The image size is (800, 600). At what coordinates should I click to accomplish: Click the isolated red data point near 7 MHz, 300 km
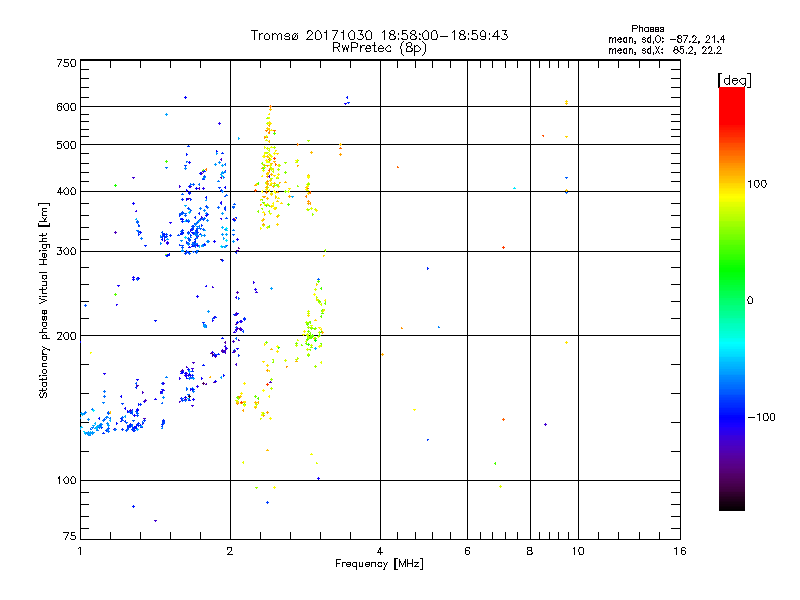point(504,248)
